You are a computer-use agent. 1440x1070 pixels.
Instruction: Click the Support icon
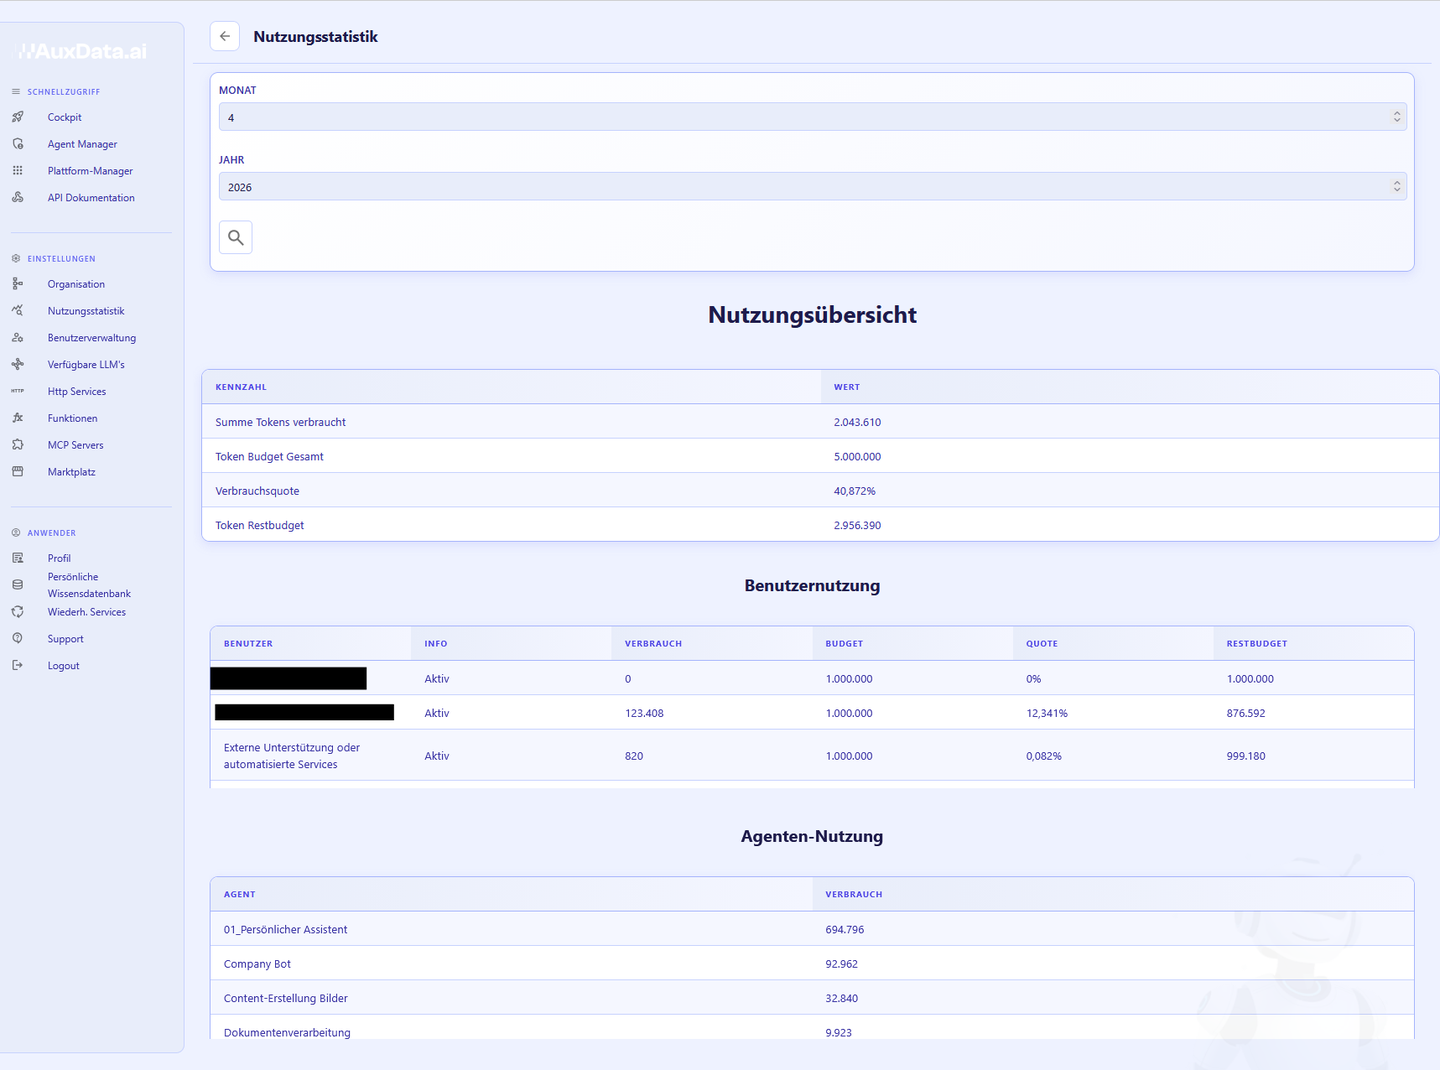[17, 638]
